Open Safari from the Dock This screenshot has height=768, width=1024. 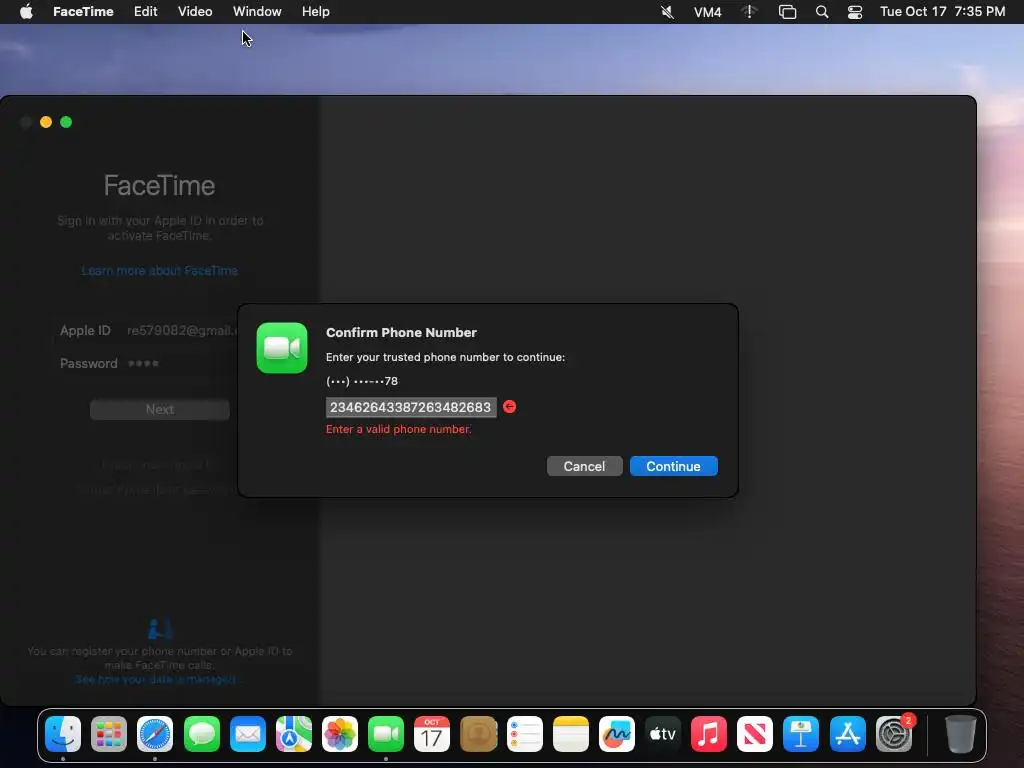[x=155, y=734]
